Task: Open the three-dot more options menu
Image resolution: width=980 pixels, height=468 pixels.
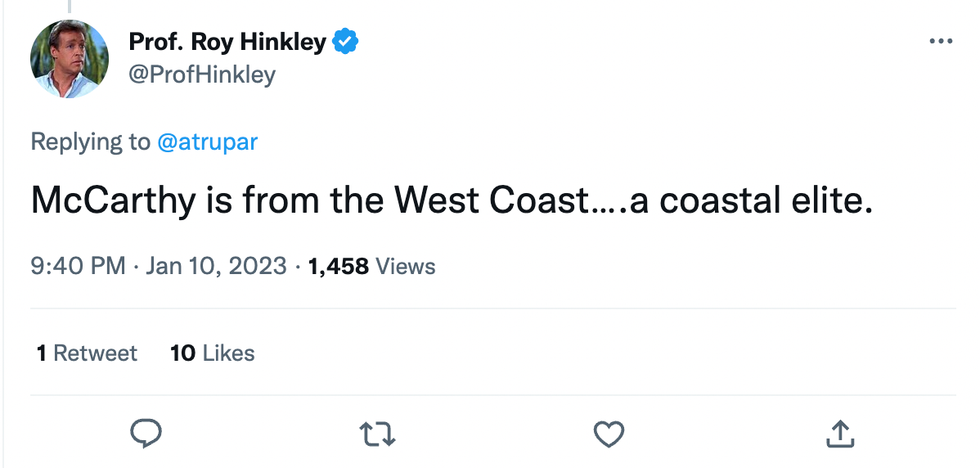Action: (x=941, y=42)
